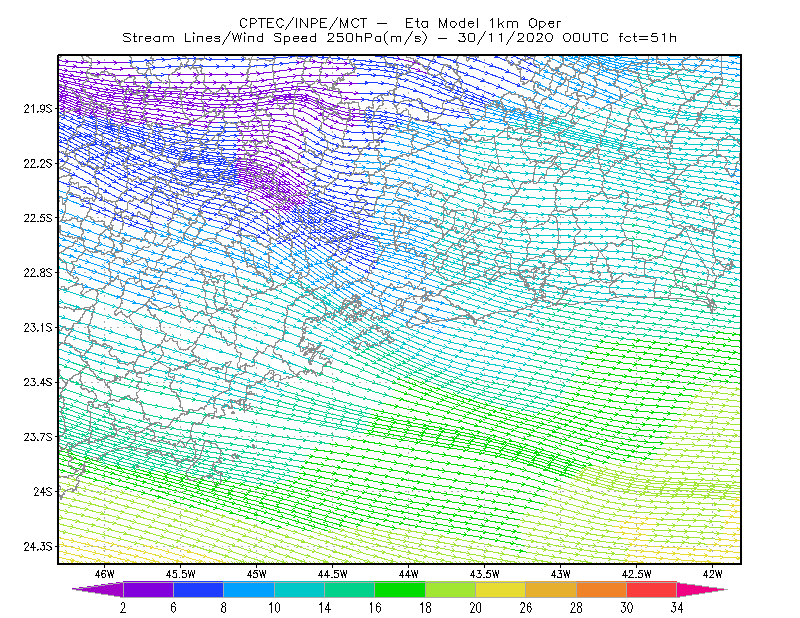Click the yellow 20-26 legend swatch
This screenshot has width=800, height=618.
click(x=501, y=589)
